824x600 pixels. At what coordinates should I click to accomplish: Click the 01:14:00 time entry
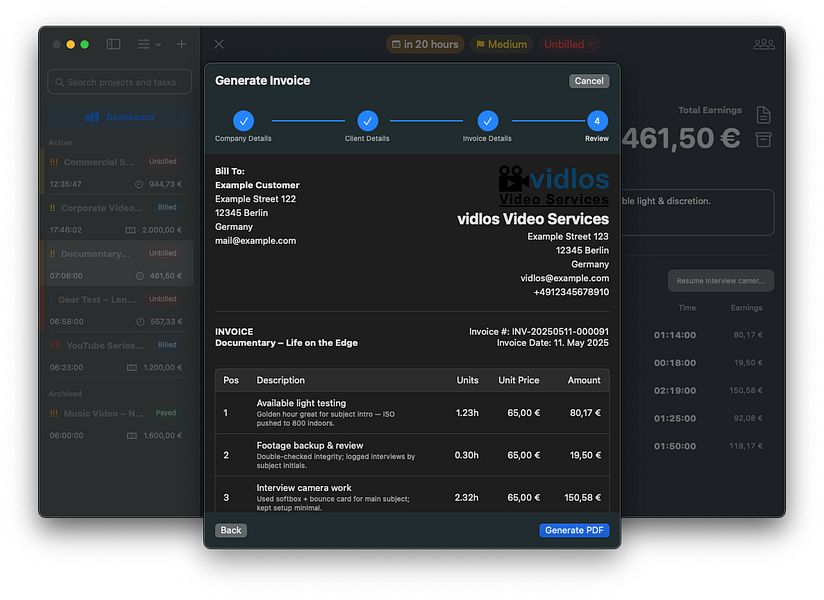tap(675, 335)
